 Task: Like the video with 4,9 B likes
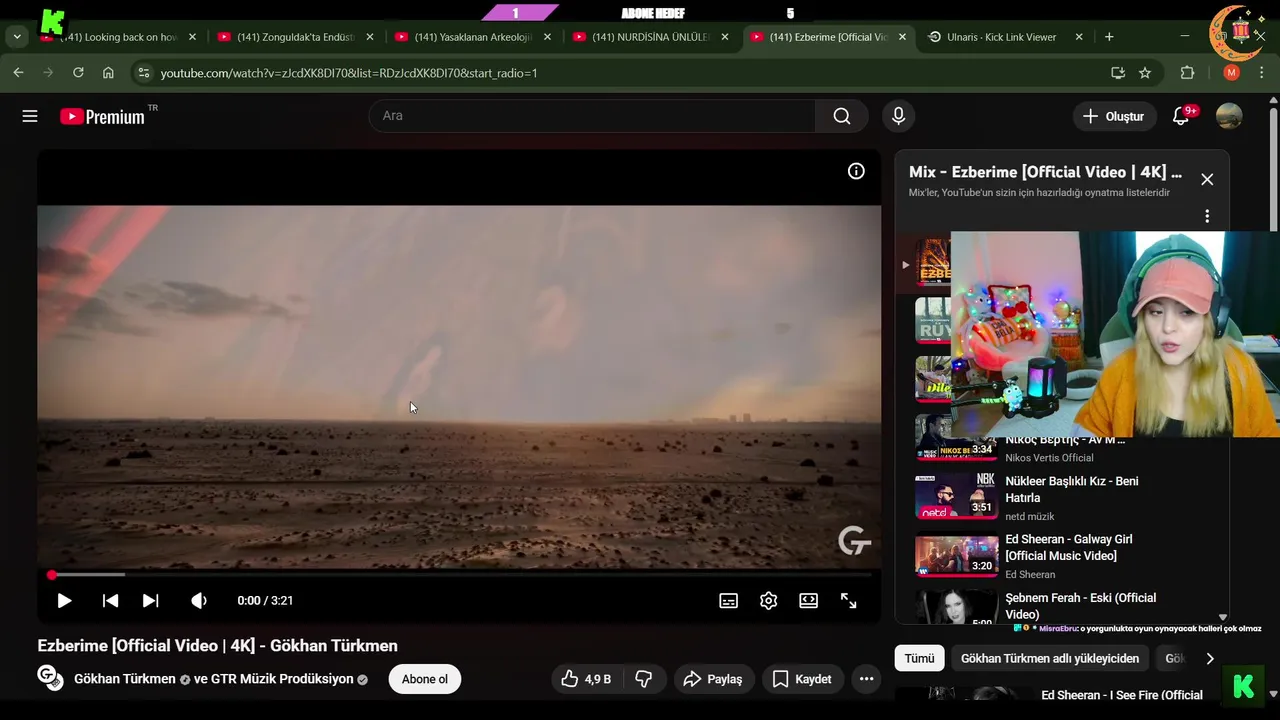click(x=587, y=679)
